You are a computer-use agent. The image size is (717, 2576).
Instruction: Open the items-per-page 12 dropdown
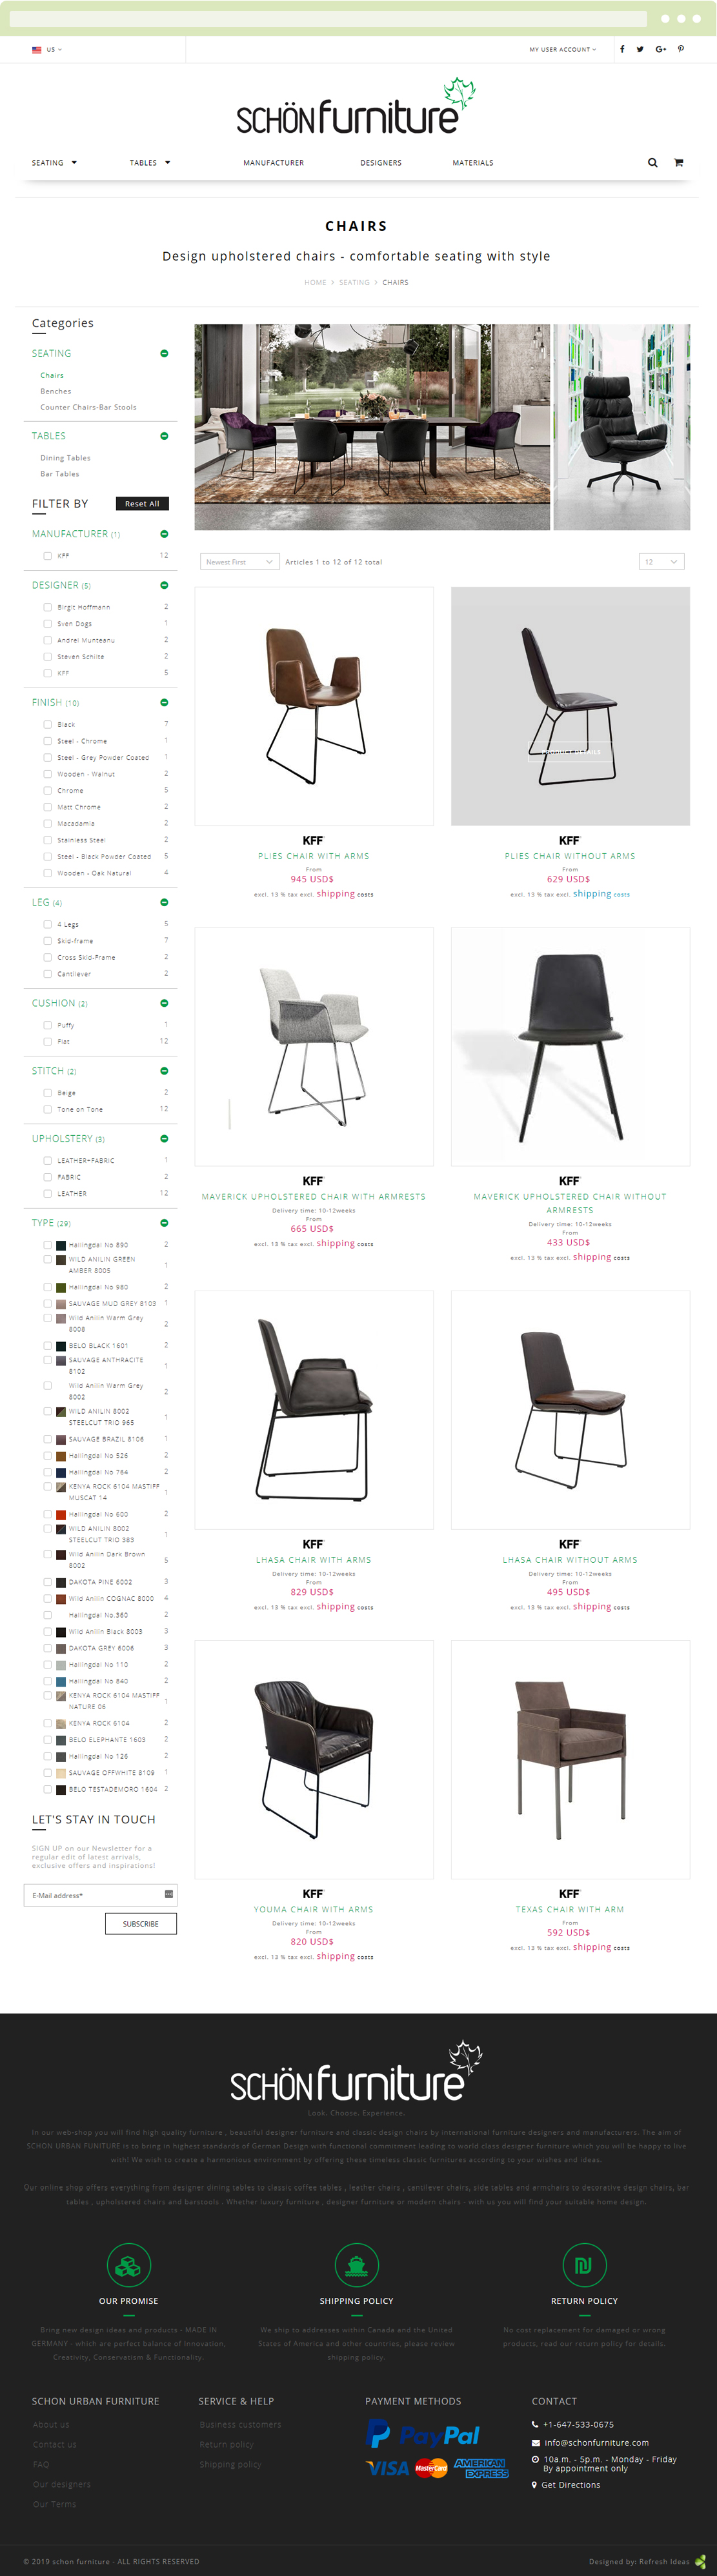(x=661, y=562)
